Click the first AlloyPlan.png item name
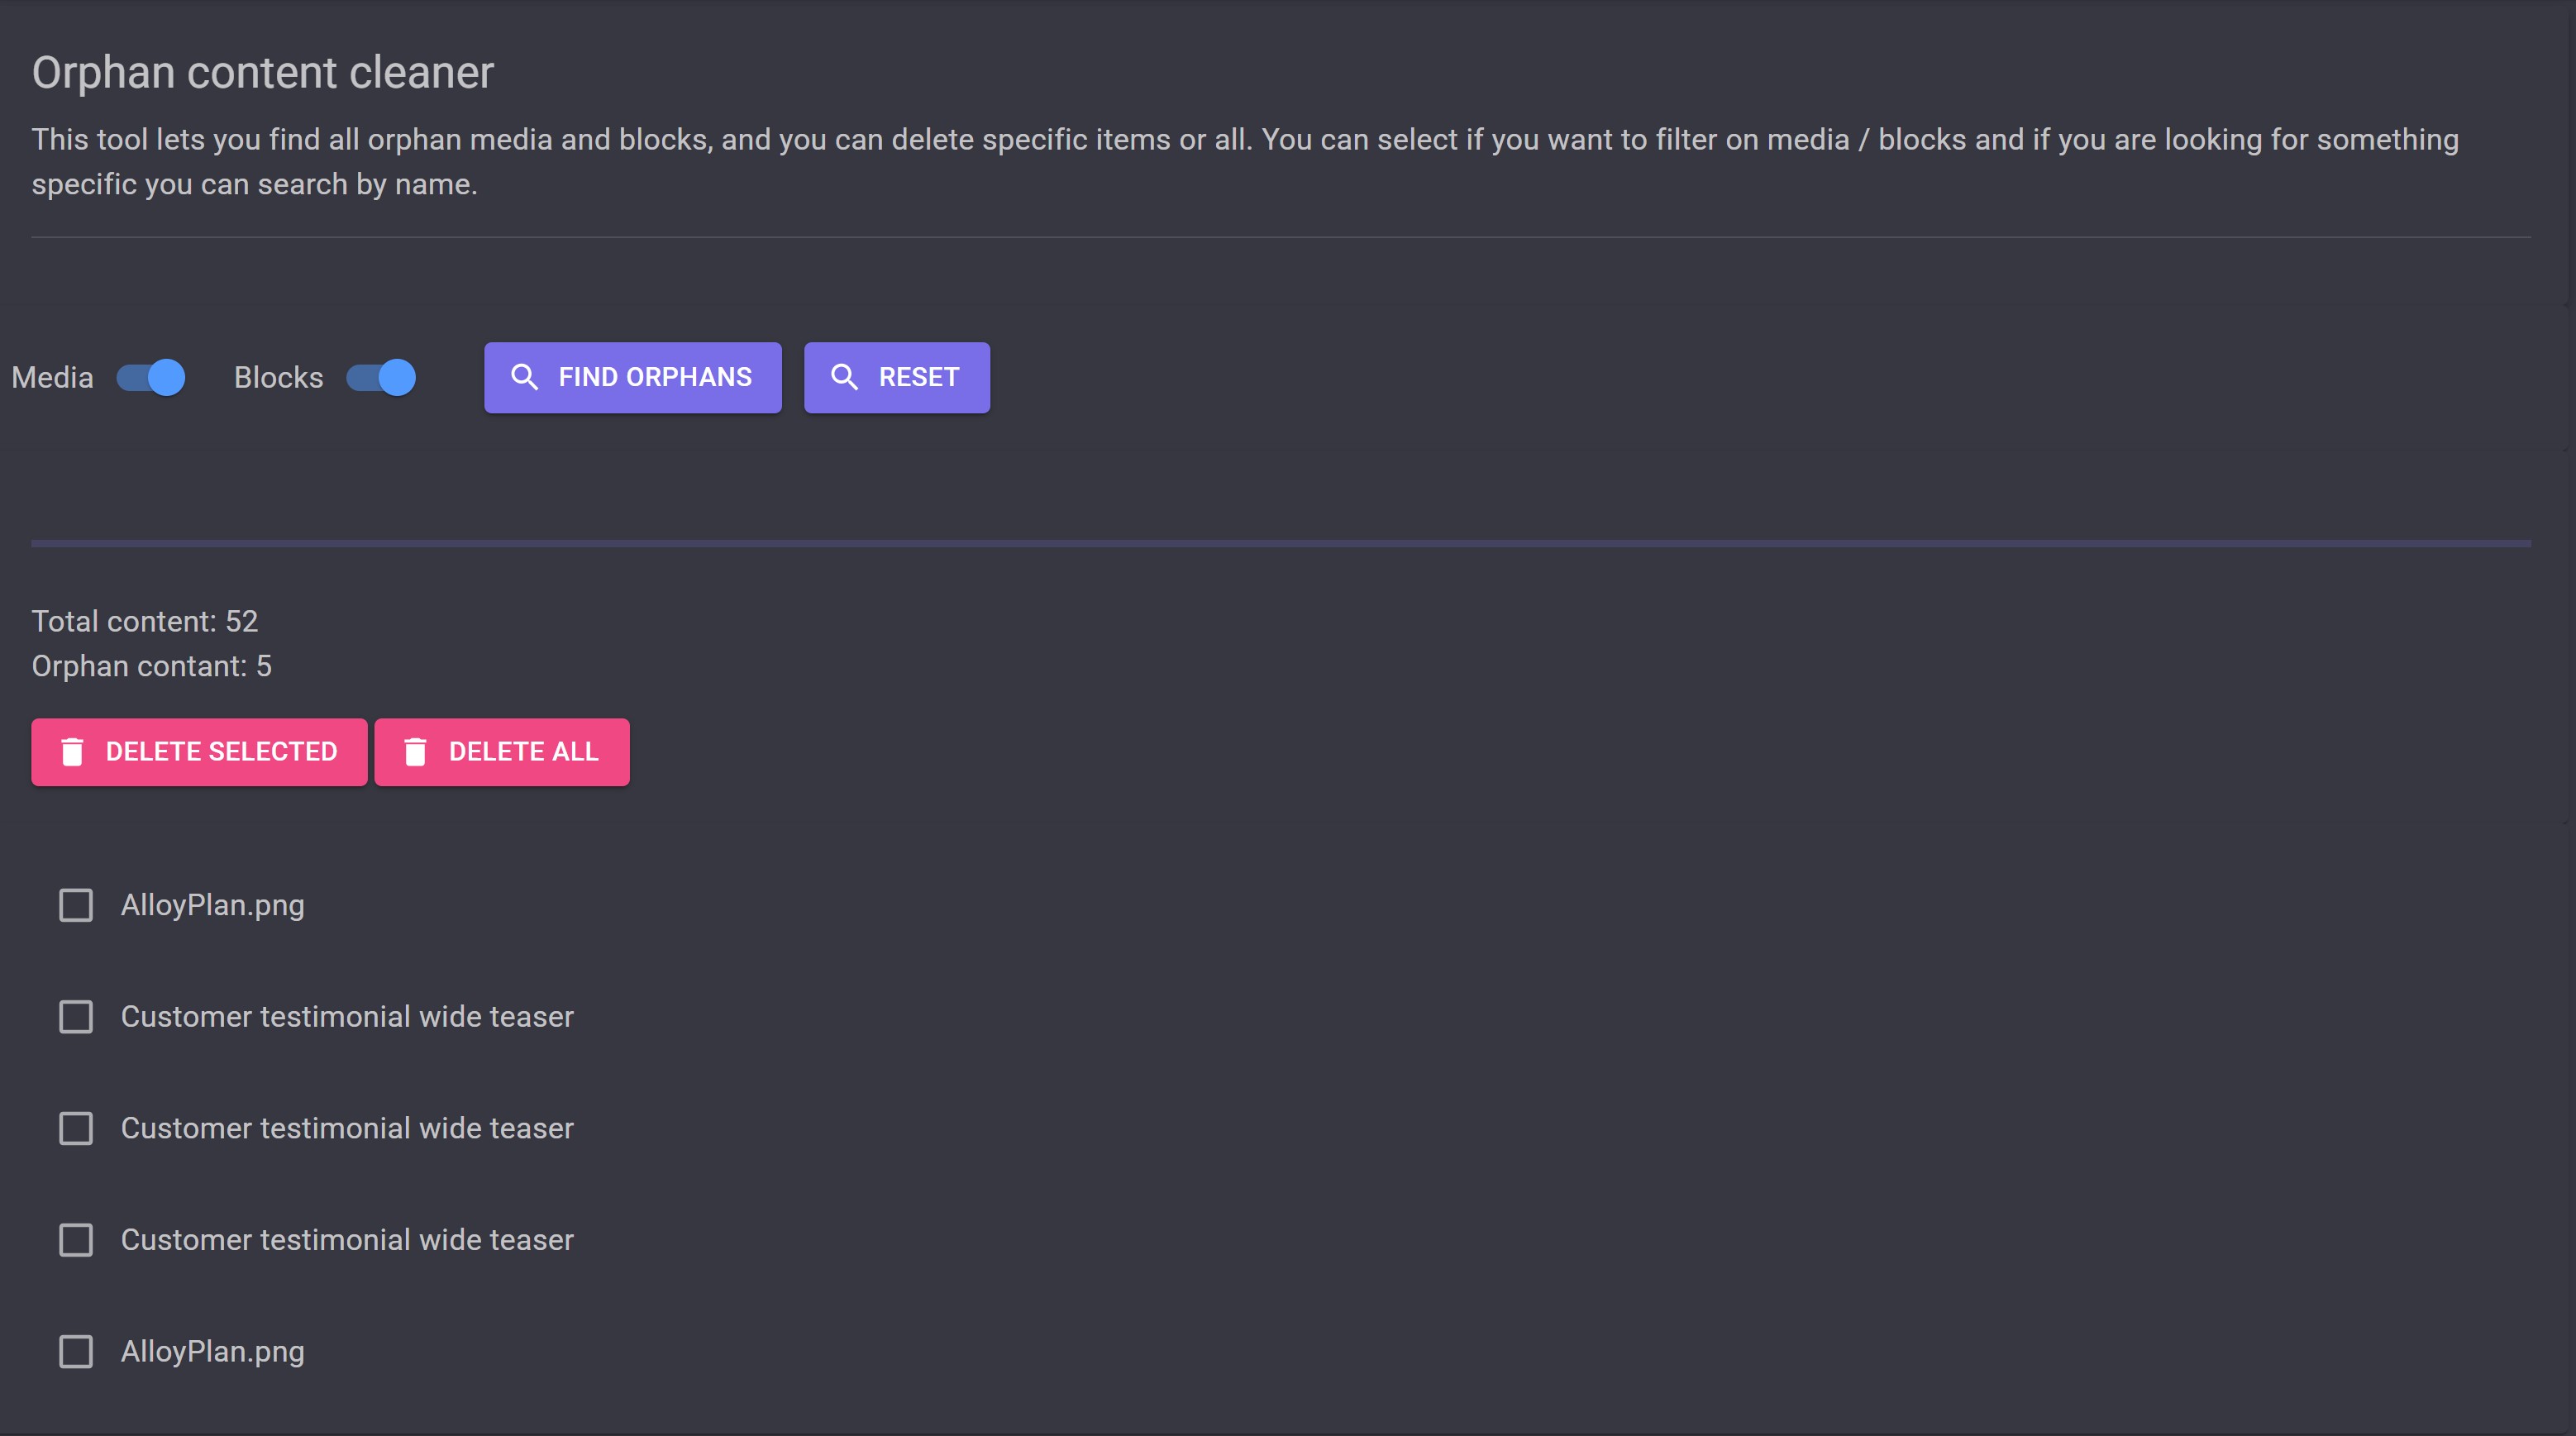The image size is (2576, 1436). [x=212, y=905]
